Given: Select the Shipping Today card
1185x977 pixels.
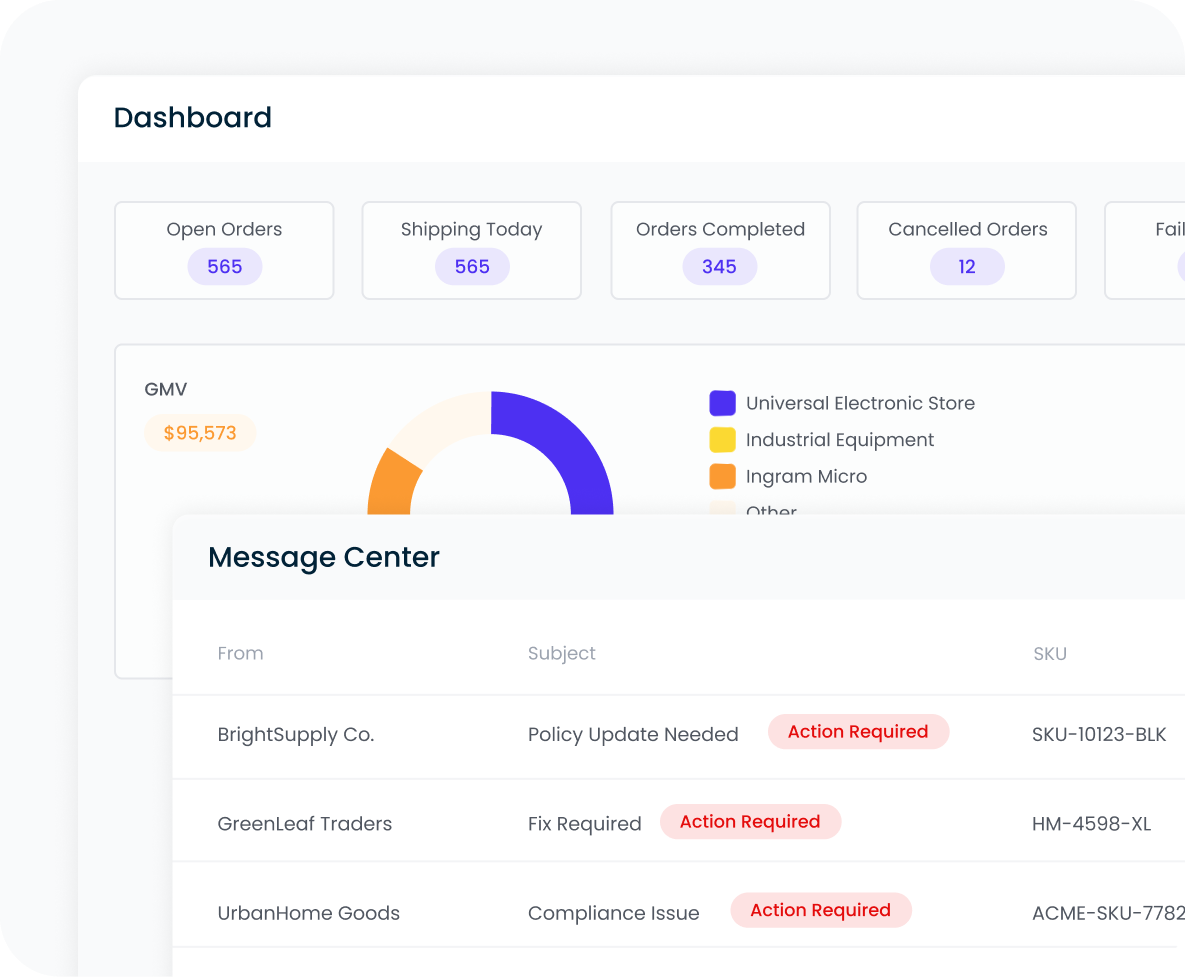Looking at the screenshot, I should point(471,250).
